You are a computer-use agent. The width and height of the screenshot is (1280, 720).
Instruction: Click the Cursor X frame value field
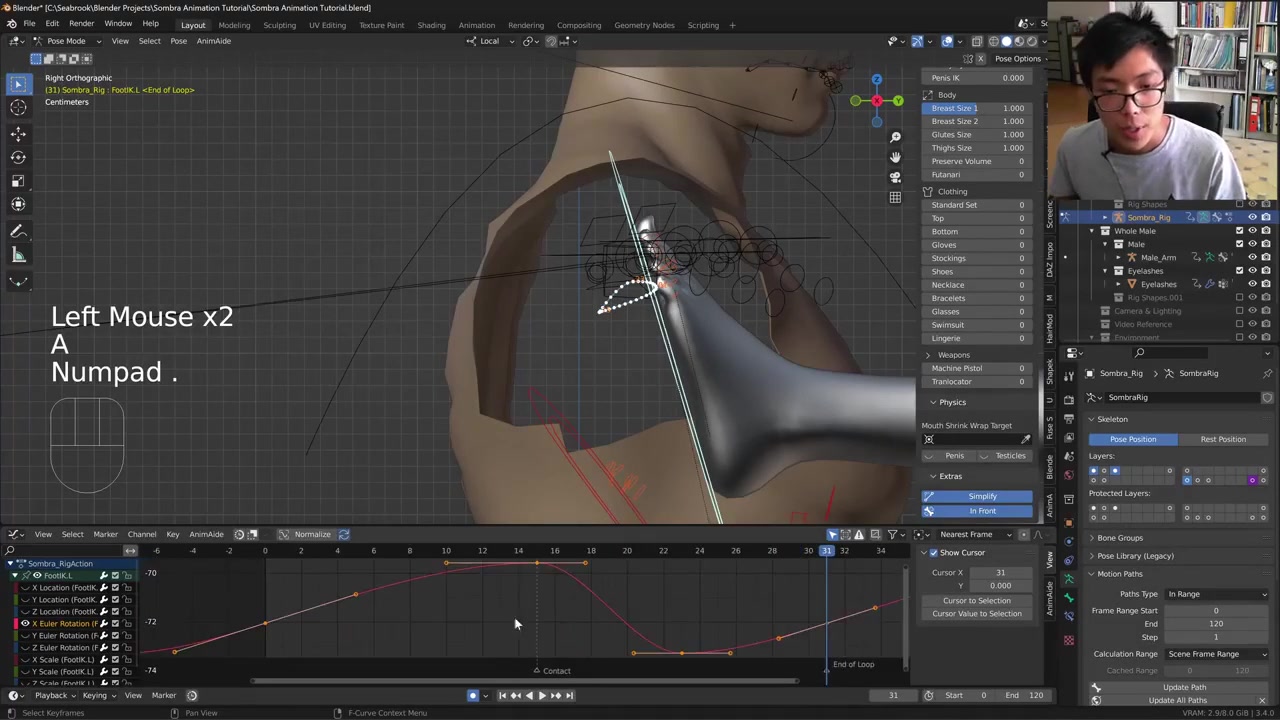[1000, 573]
